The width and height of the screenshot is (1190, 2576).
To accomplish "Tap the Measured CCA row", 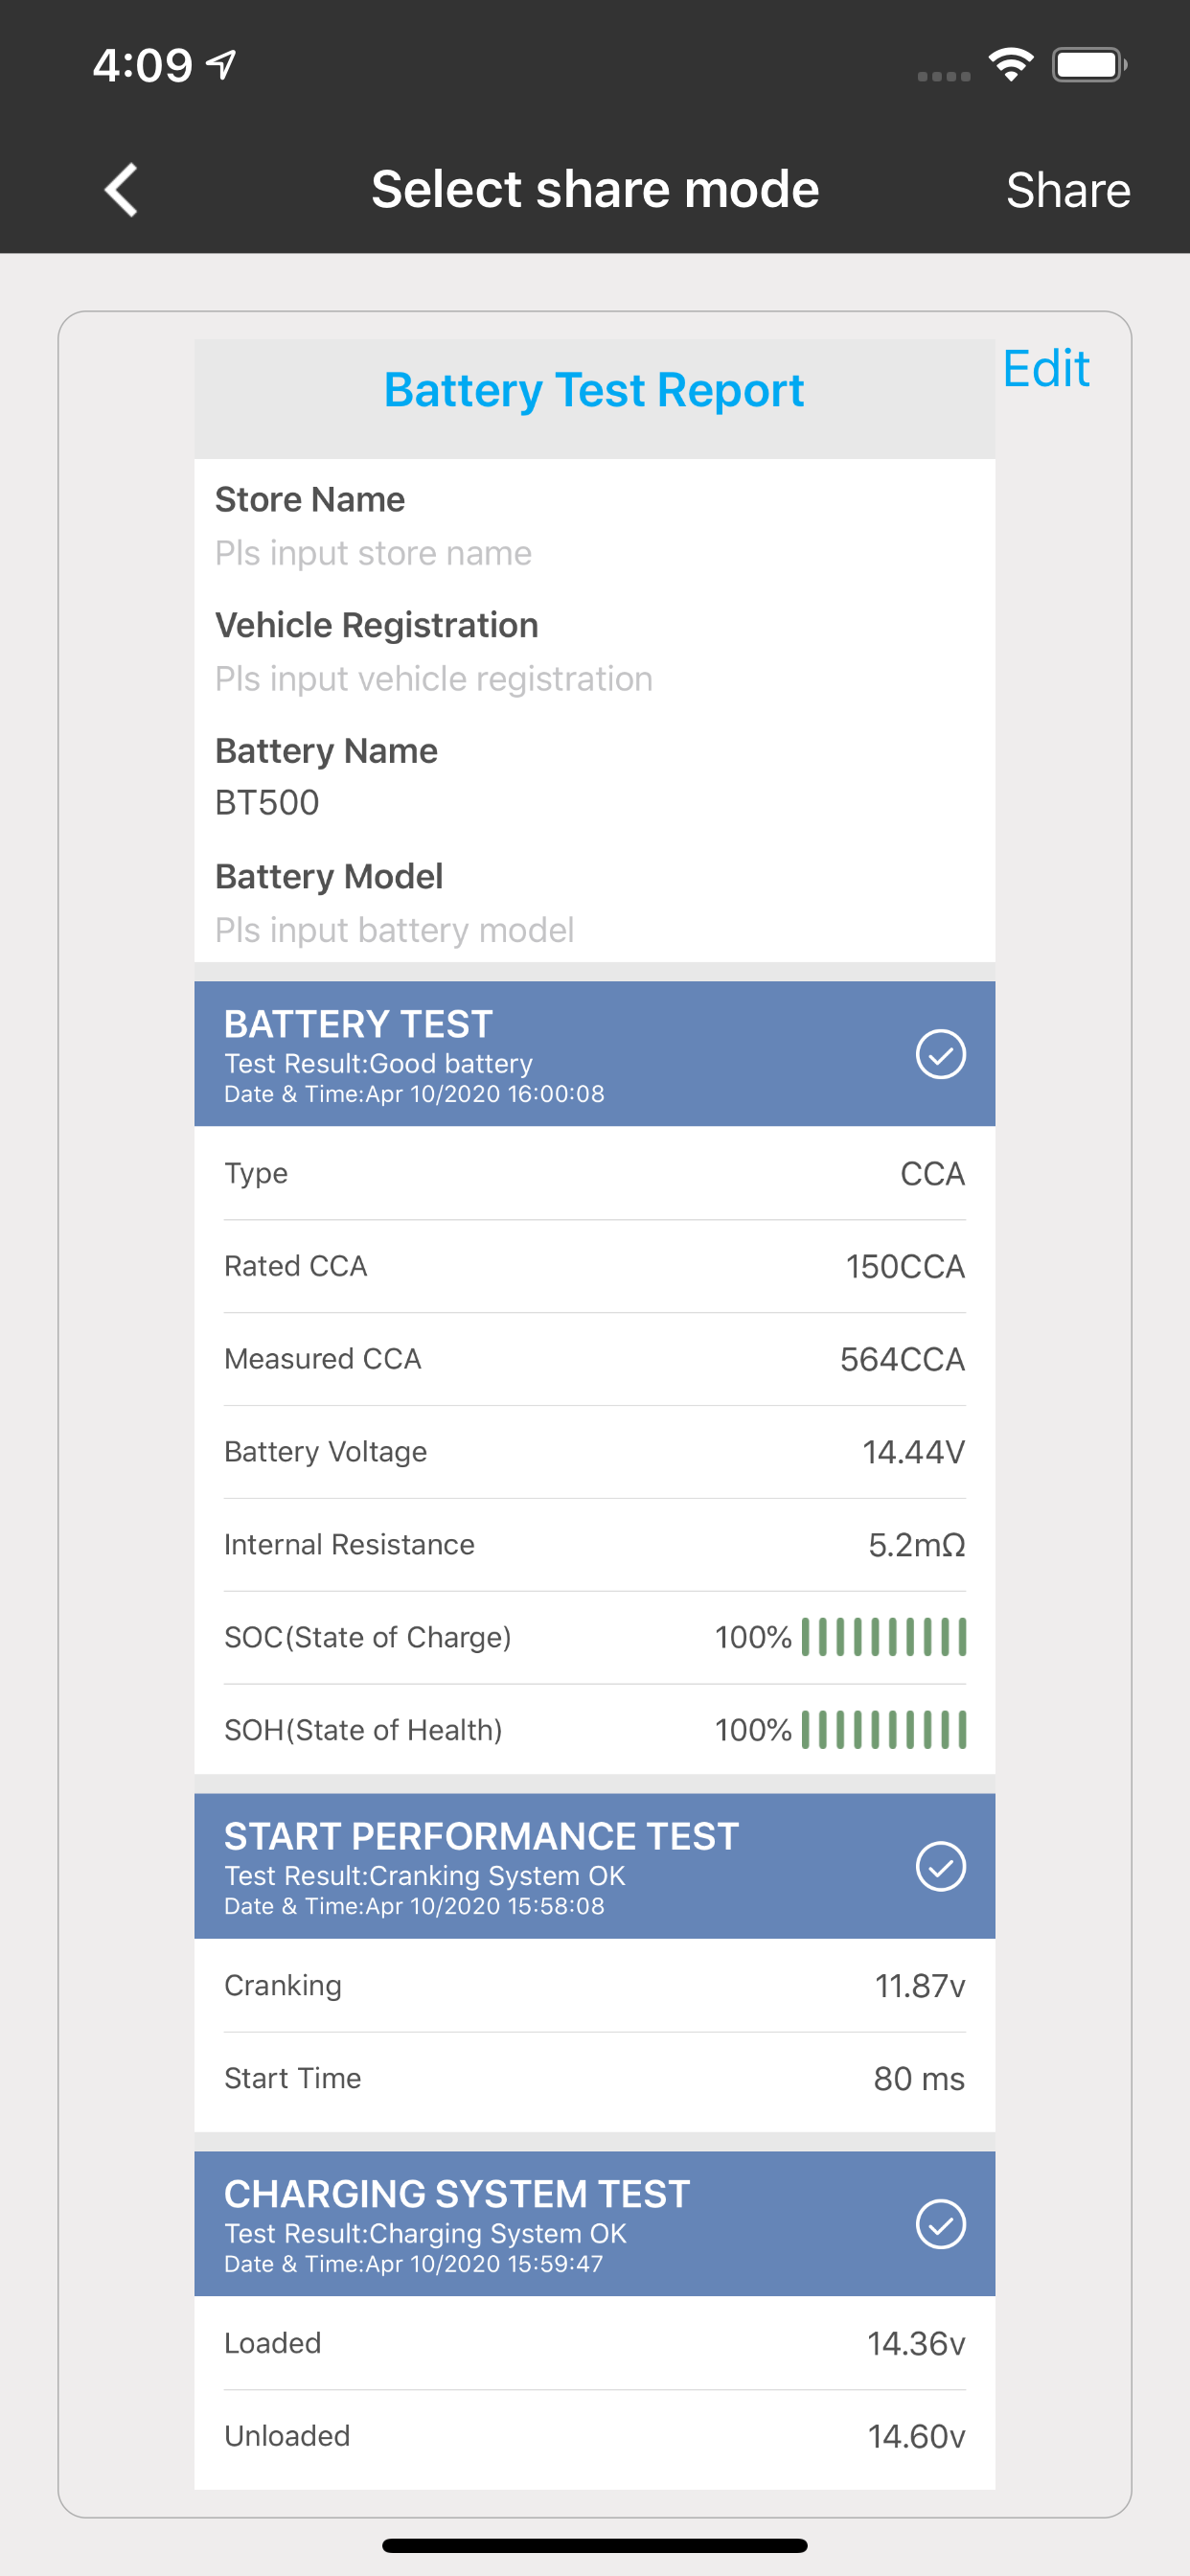I will tap(594, 1359).
